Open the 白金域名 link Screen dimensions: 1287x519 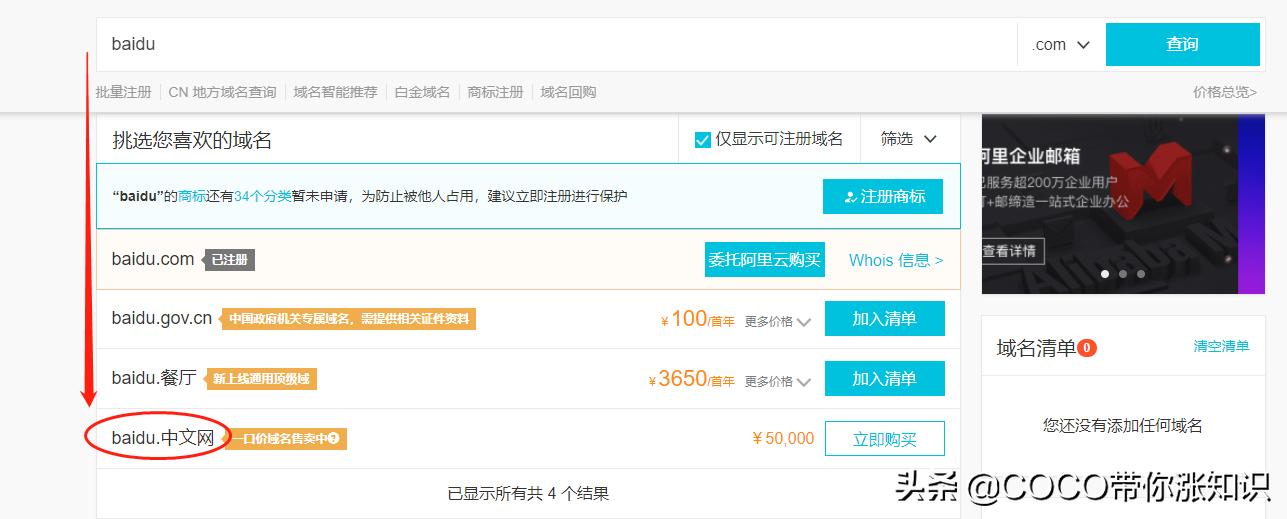[422, 92]
